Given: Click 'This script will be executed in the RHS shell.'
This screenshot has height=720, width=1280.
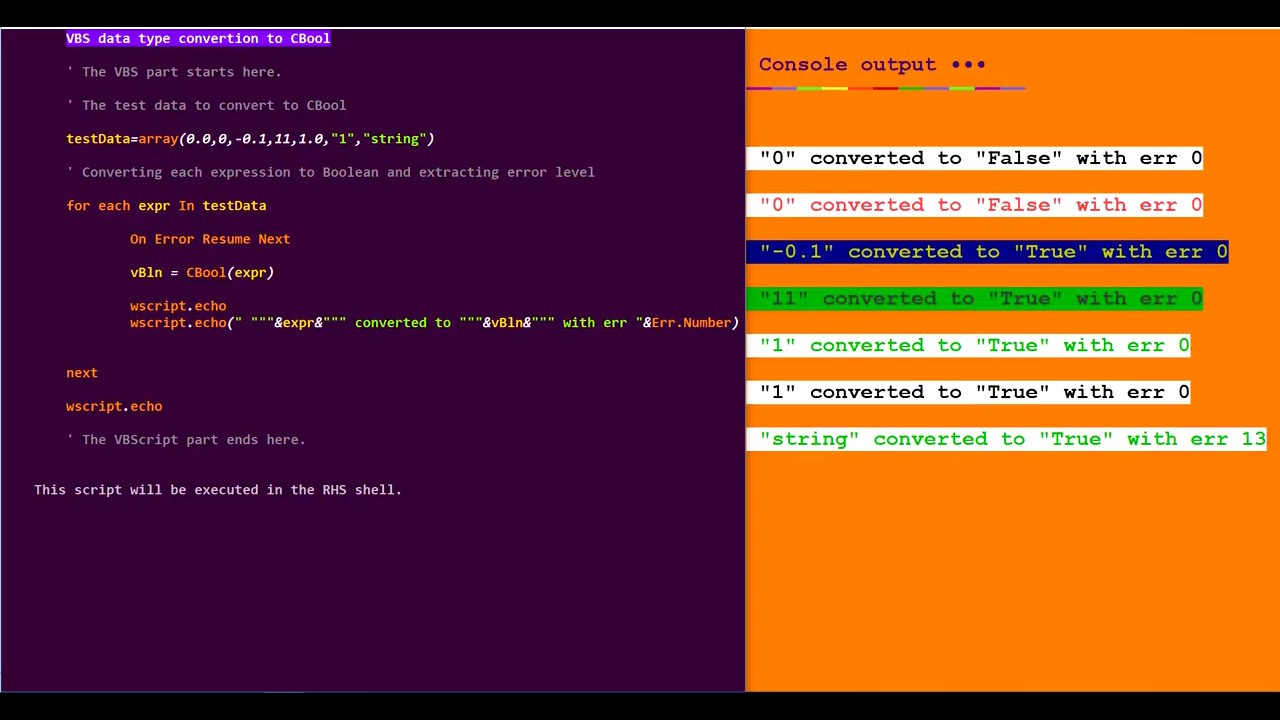Looking at the screenshot, I should coord(218,490).
